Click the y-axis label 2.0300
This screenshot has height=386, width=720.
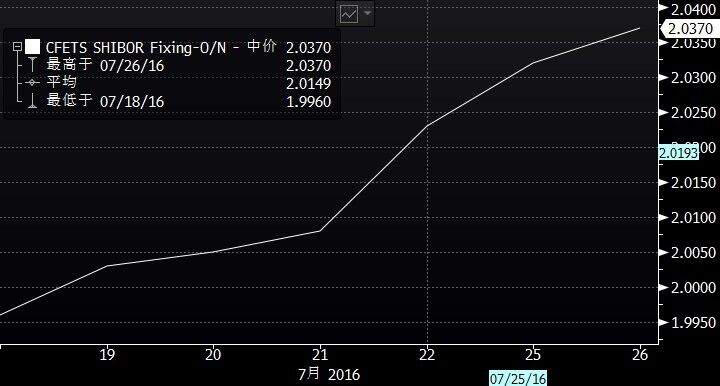click(x=693, y=78)
